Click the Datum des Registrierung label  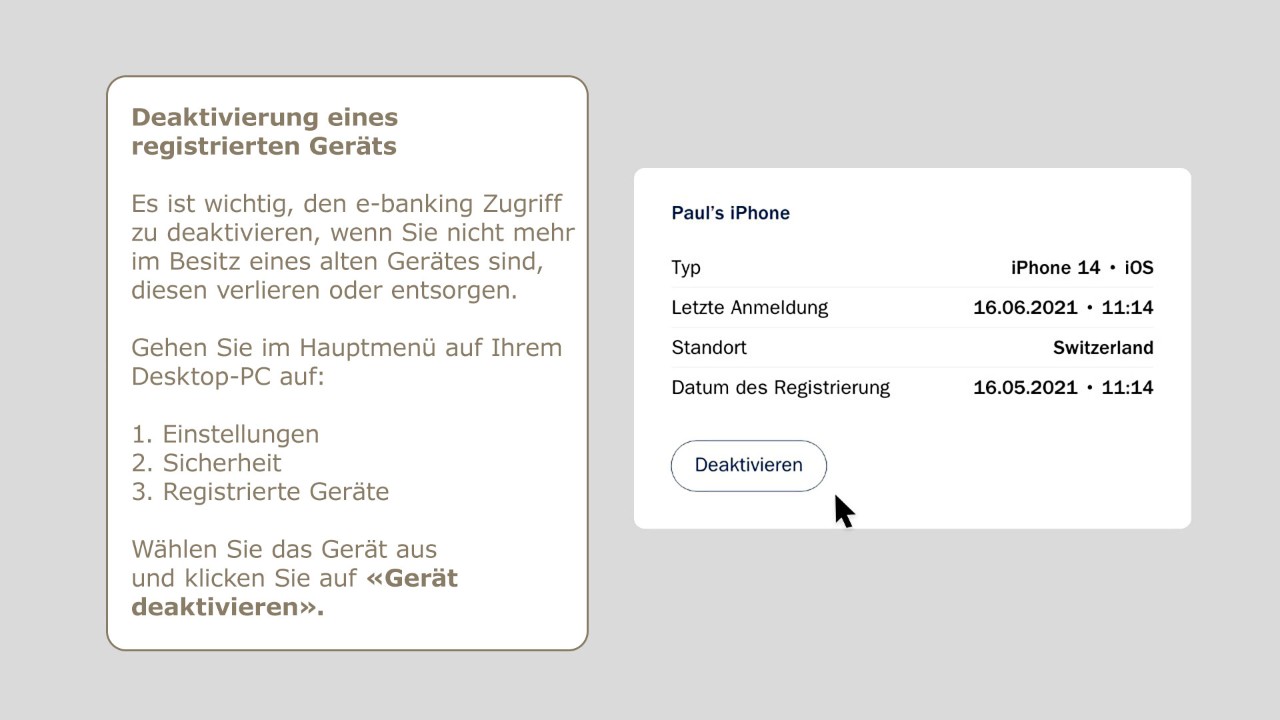[780, 388]
